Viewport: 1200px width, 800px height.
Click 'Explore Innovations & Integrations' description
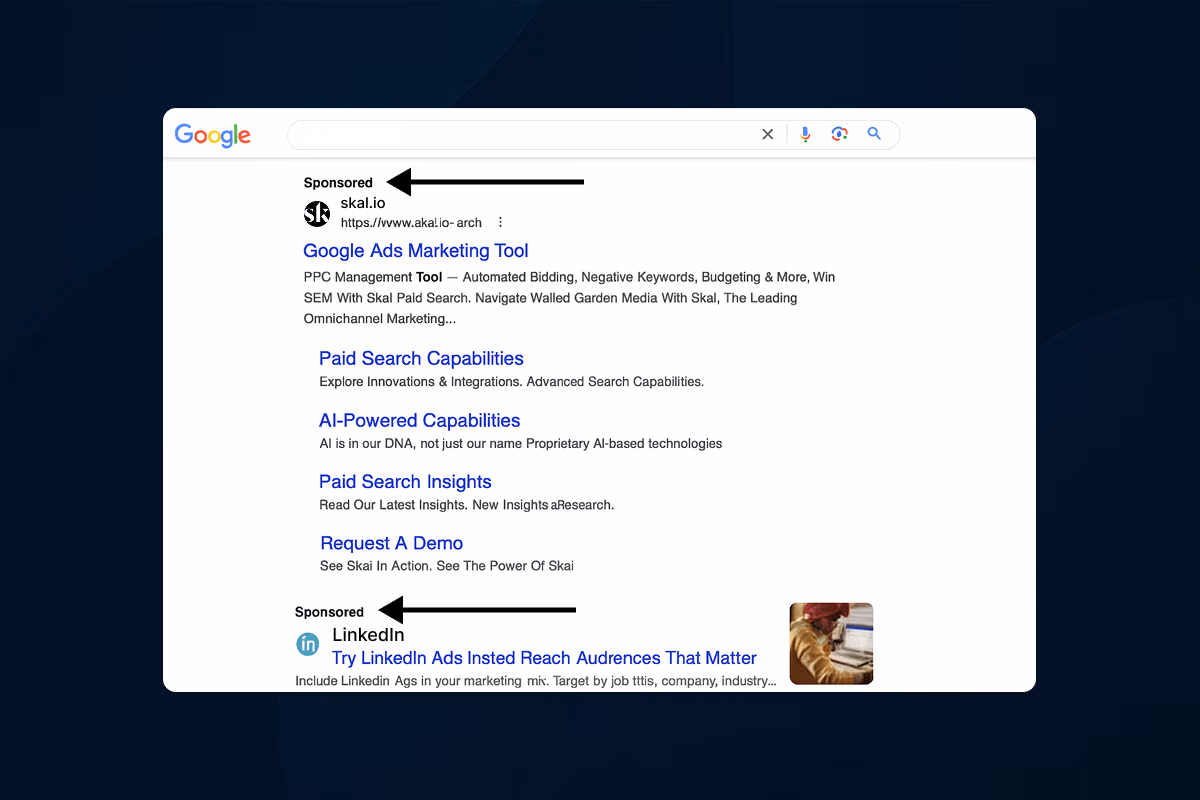coord(511,382)
